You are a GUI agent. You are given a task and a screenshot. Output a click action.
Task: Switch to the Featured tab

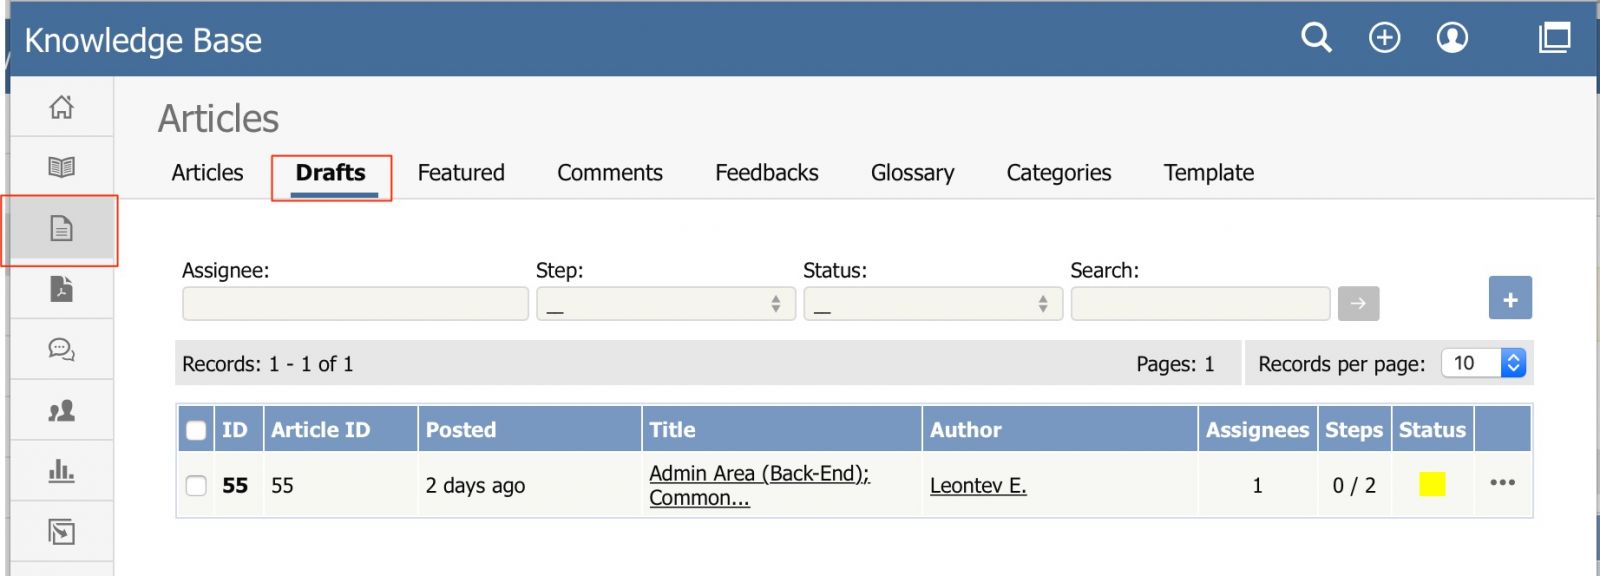click(x=461, y=173)
